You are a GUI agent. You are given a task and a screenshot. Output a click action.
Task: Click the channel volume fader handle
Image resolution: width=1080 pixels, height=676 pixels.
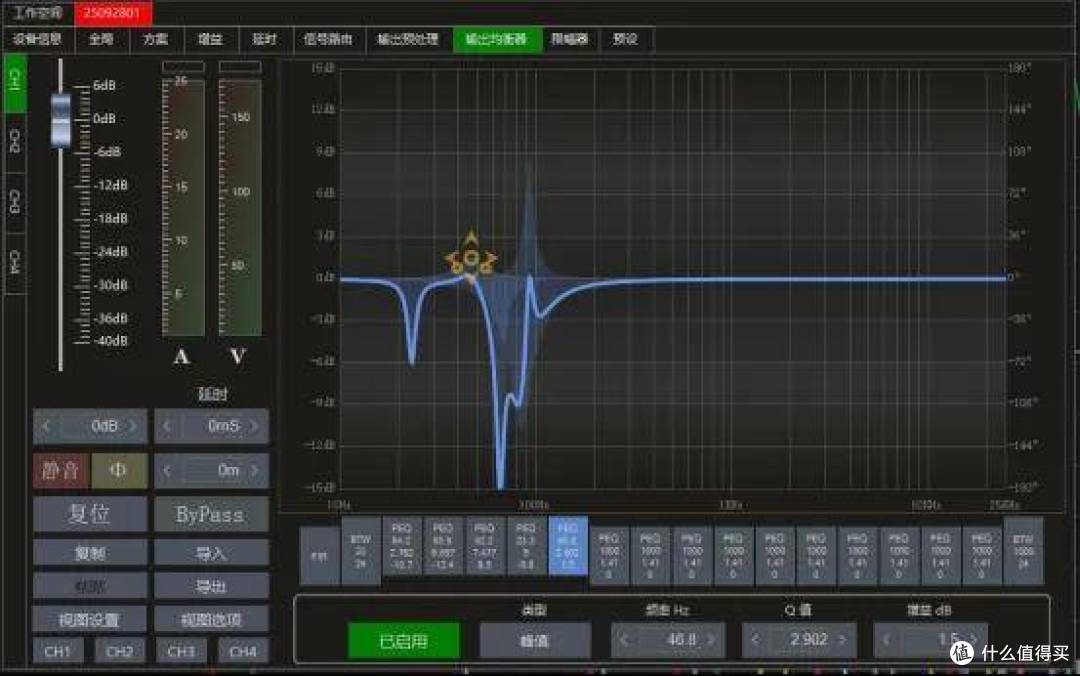click(61, 120)
